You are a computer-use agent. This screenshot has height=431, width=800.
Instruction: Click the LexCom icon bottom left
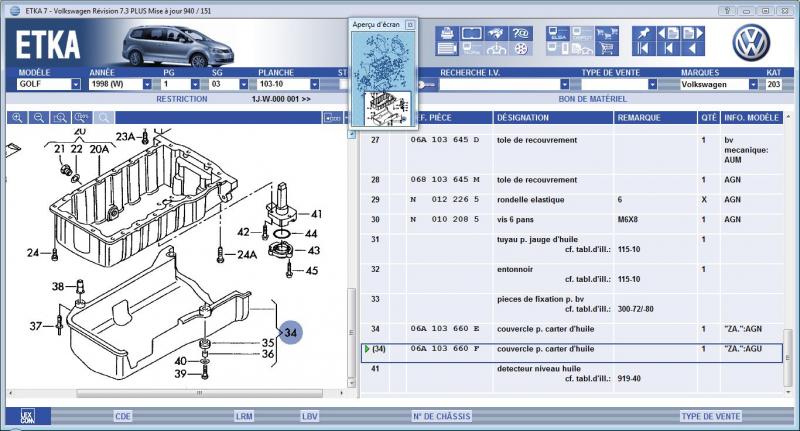coord(28,416)
